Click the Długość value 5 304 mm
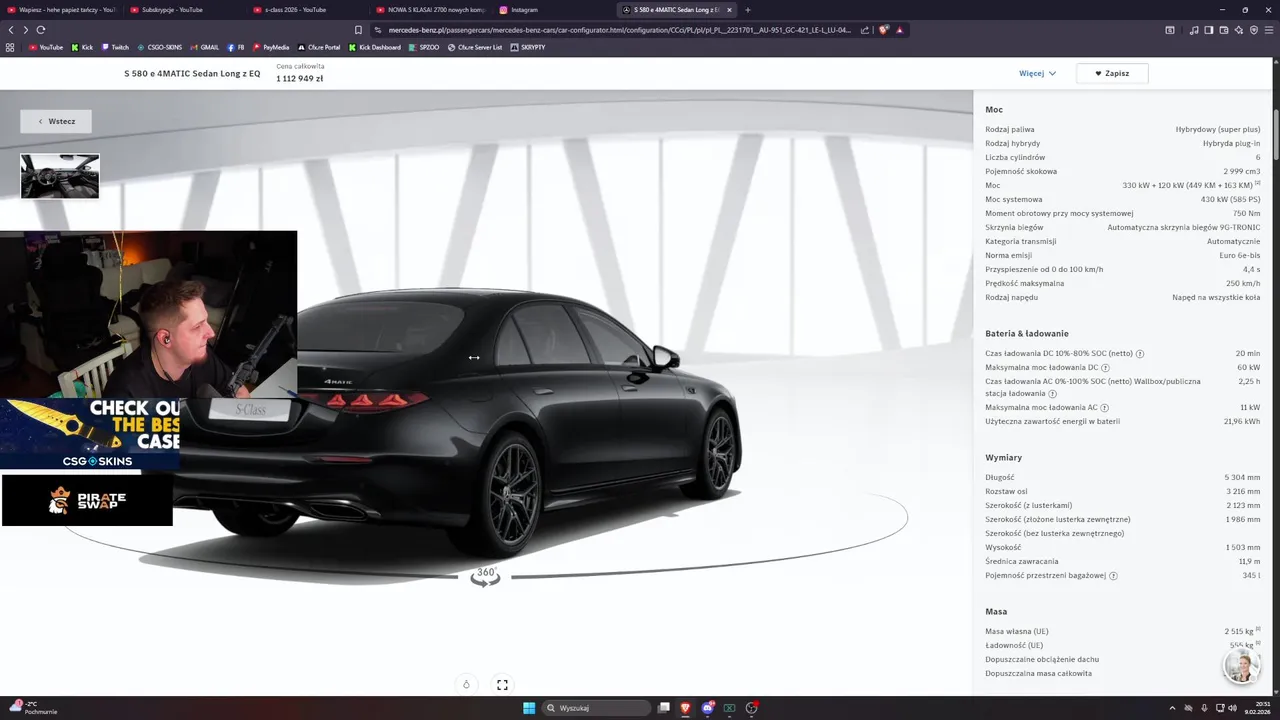The width and height of the screenshot is (1280, 720). 1242,477
